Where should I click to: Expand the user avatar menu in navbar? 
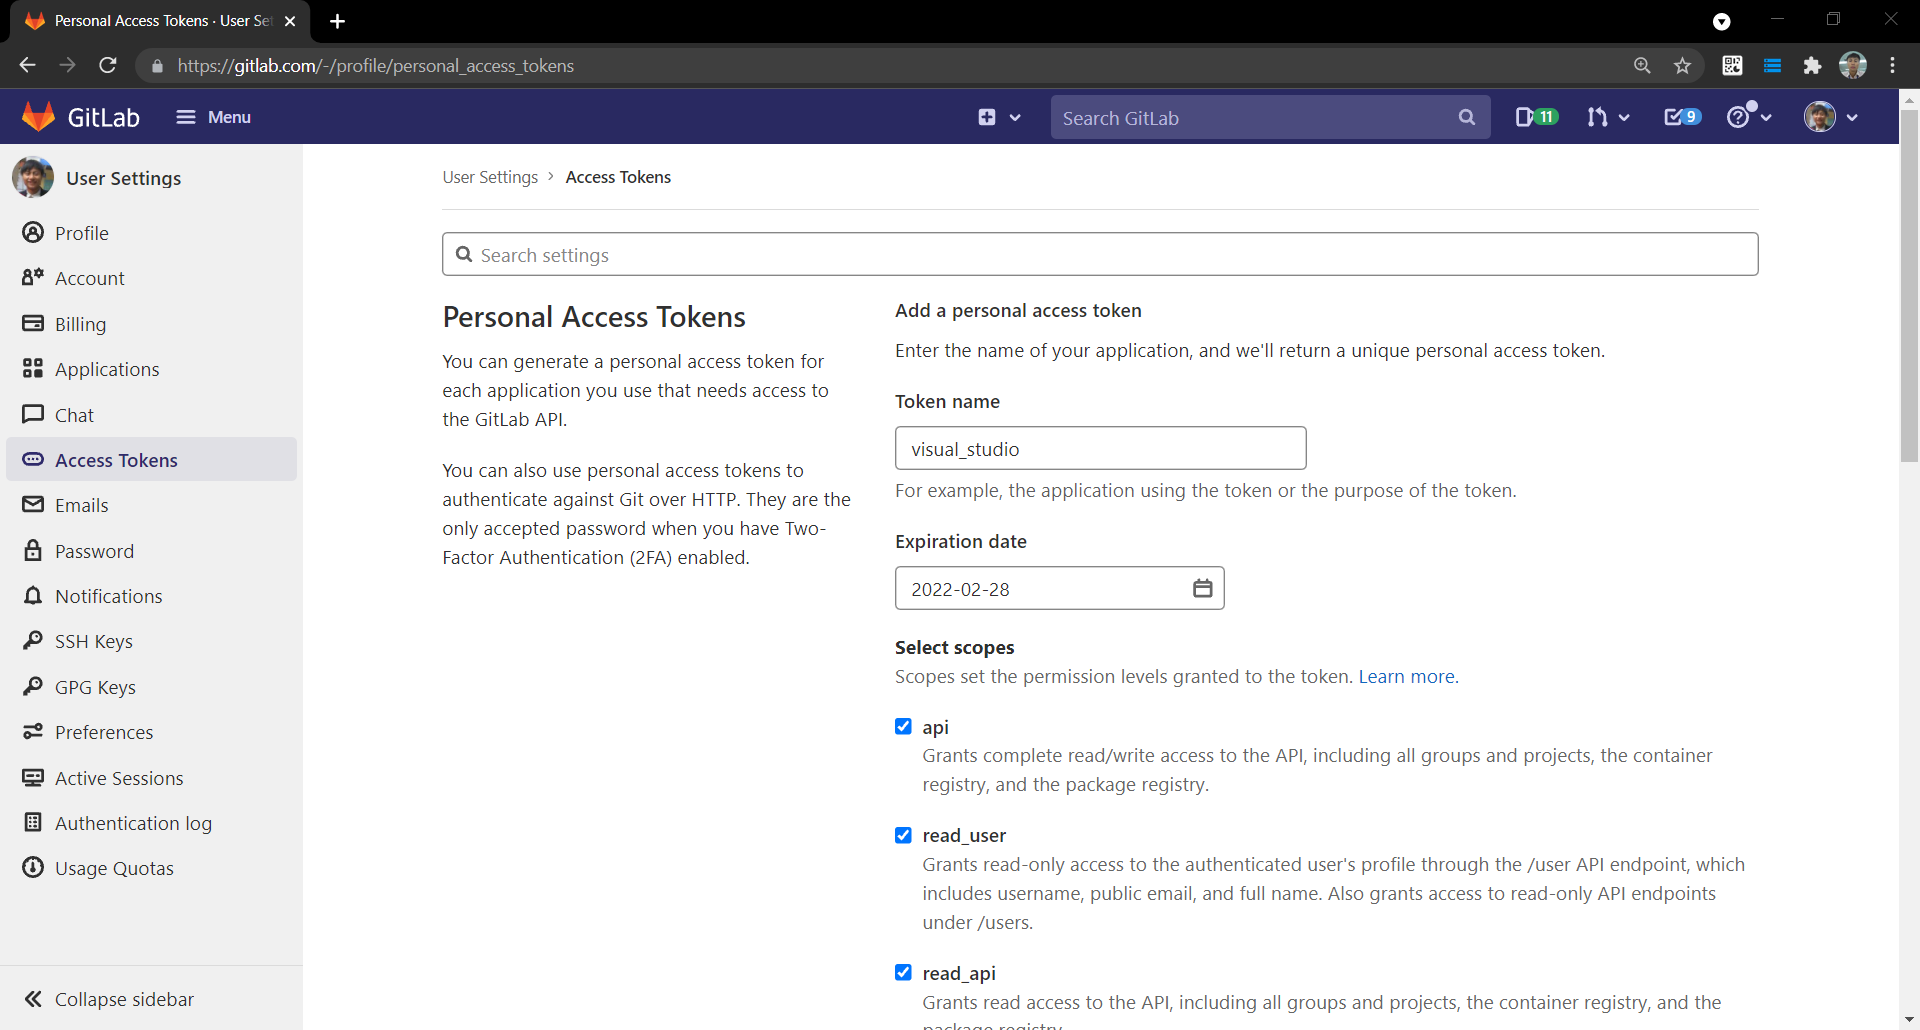point(1831,117)
